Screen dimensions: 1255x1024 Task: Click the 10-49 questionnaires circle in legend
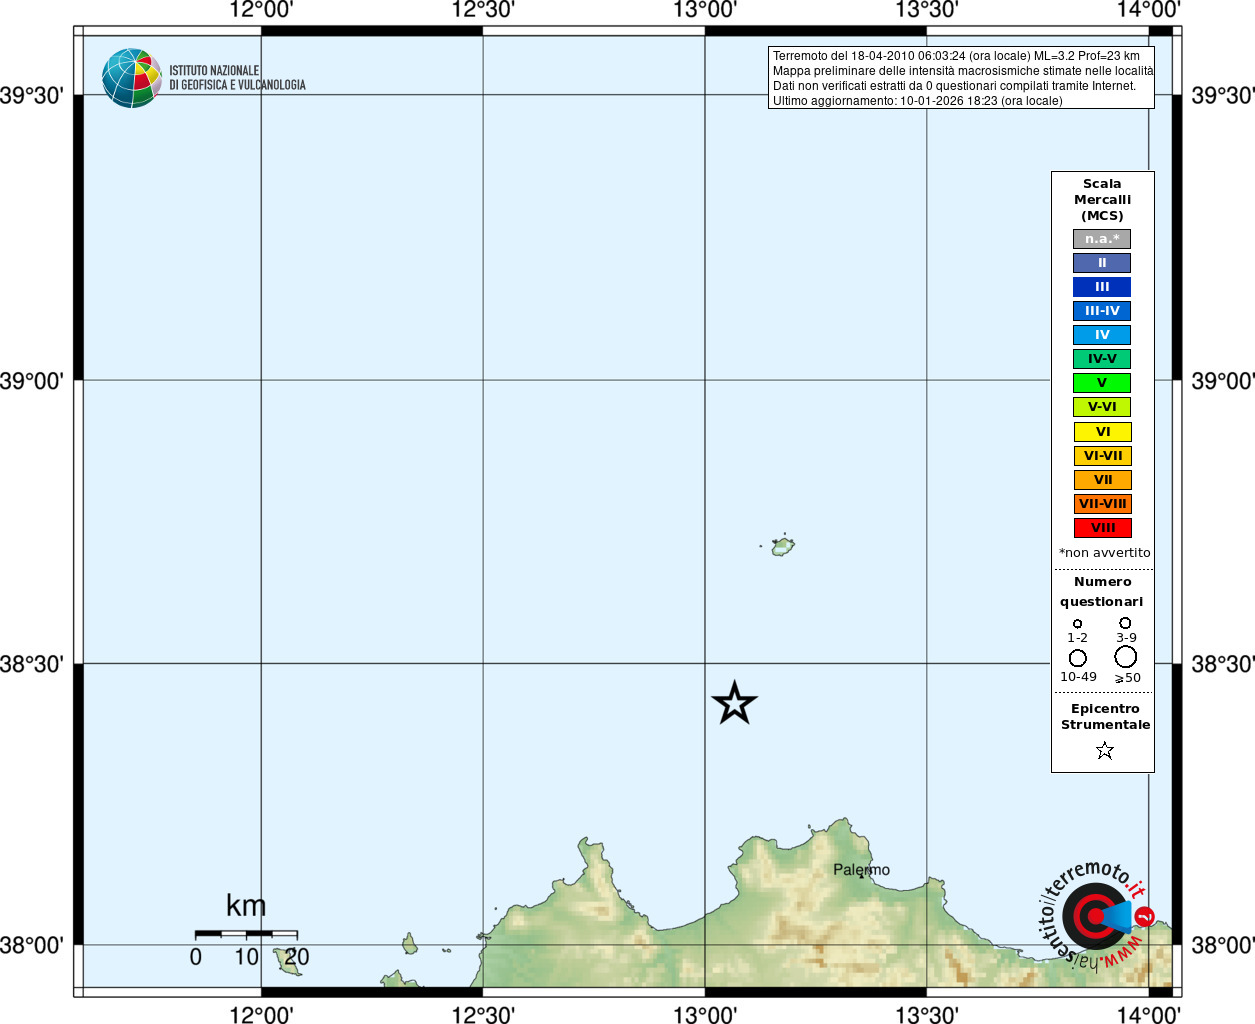click(1077, 658)
